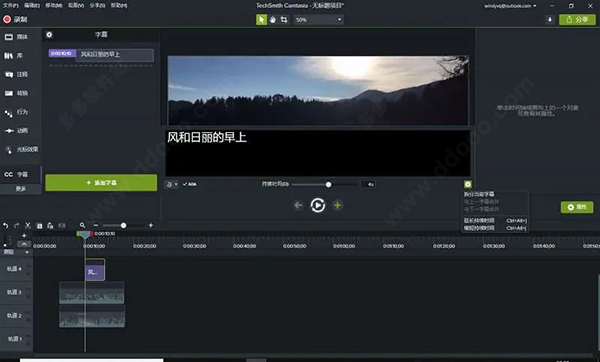
Task: Open the canvas zoom 50% dropdown
Action: click(318, 20)
